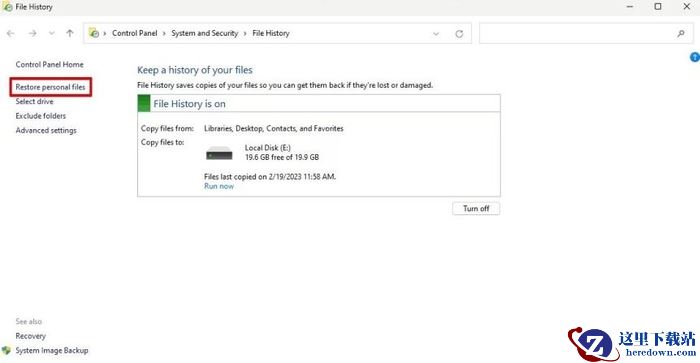The height and width of the screenshot is (363, 700).
Task: Expand chevron after System and Security
Action: point(245,33)
